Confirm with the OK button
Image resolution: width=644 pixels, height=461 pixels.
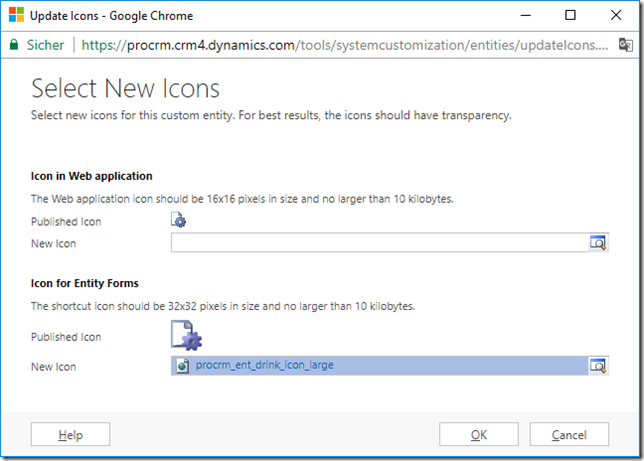(x=479, y=435)
